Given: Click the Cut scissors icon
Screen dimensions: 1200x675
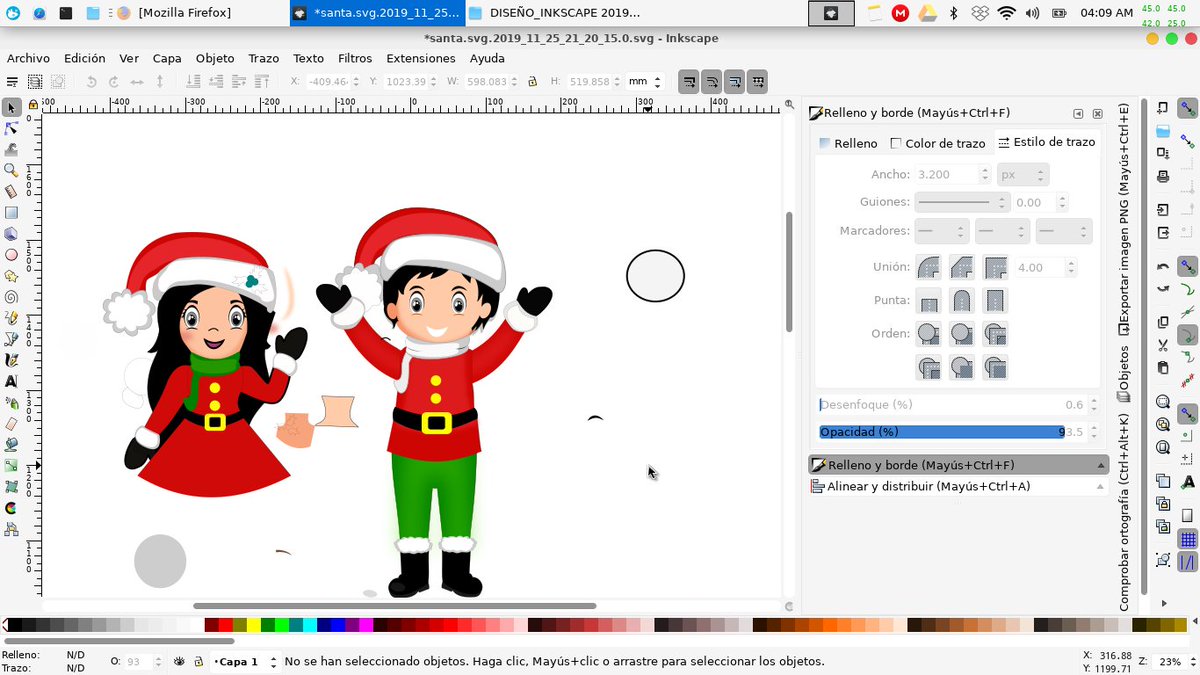Looking at the screenshot, I should pyautogui.click(x=1163, y=345).
